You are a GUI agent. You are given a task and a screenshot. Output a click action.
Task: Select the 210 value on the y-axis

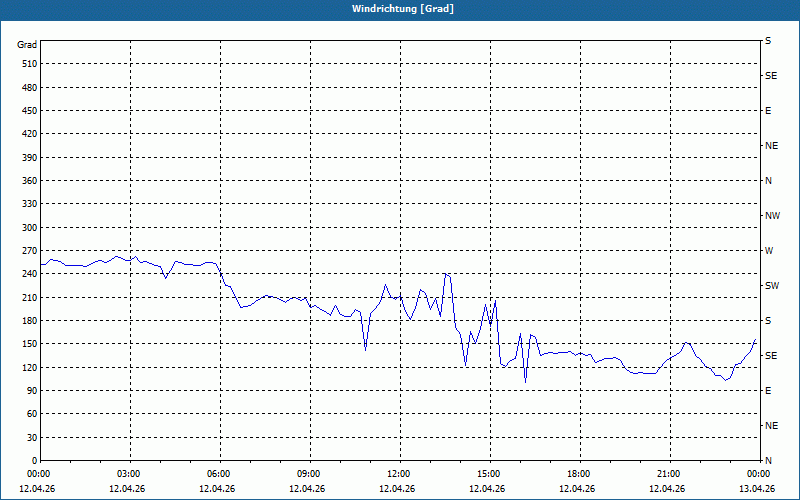(x=30, y=297)
